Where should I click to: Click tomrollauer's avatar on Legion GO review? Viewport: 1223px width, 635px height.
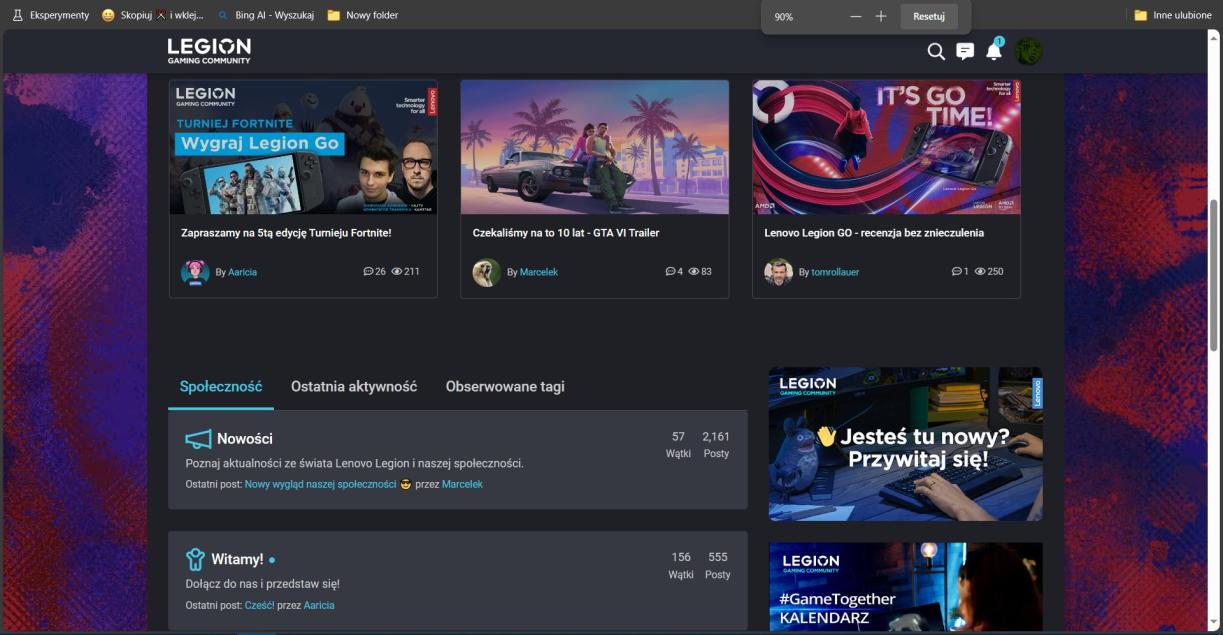[x=779, y=272]
